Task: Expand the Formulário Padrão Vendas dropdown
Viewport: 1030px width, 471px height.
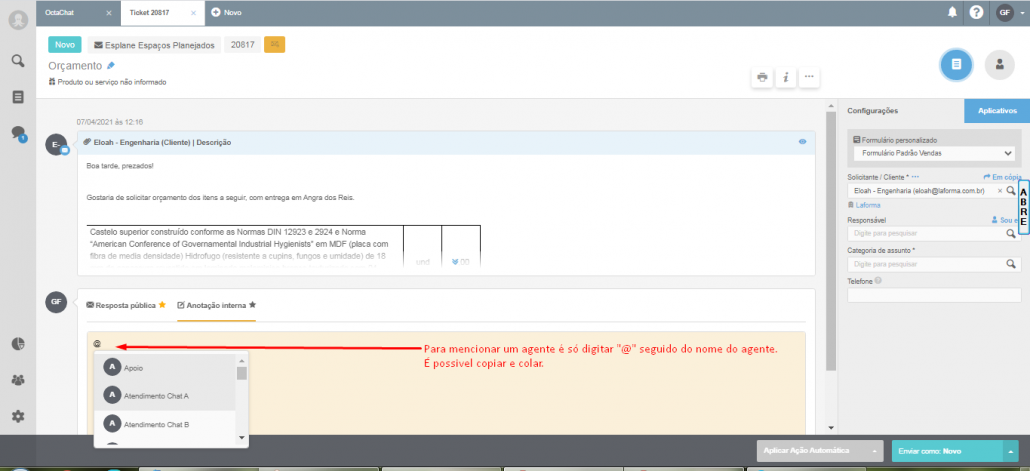Action: pyautogui.click(x=1007, y=153)
